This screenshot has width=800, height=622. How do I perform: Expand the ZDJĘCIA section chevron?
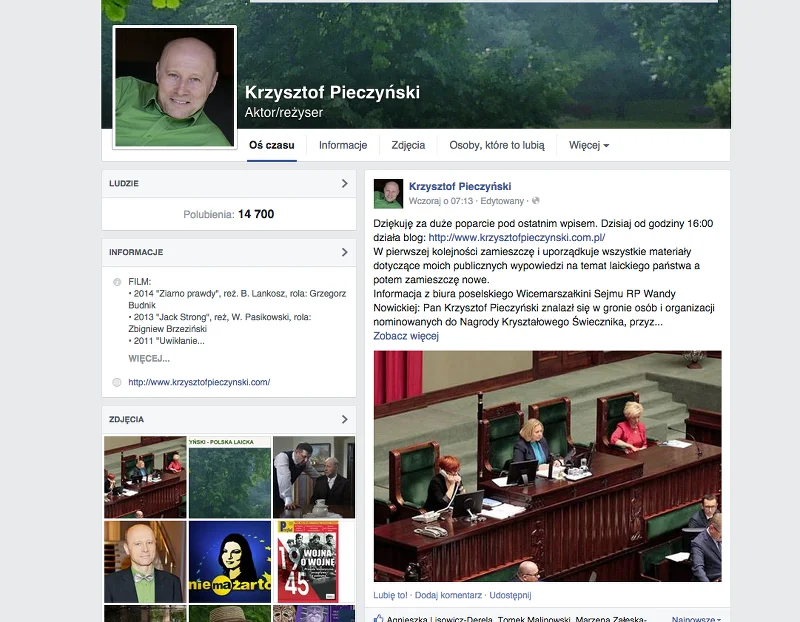pyautogui.click(x=344, y=419)
